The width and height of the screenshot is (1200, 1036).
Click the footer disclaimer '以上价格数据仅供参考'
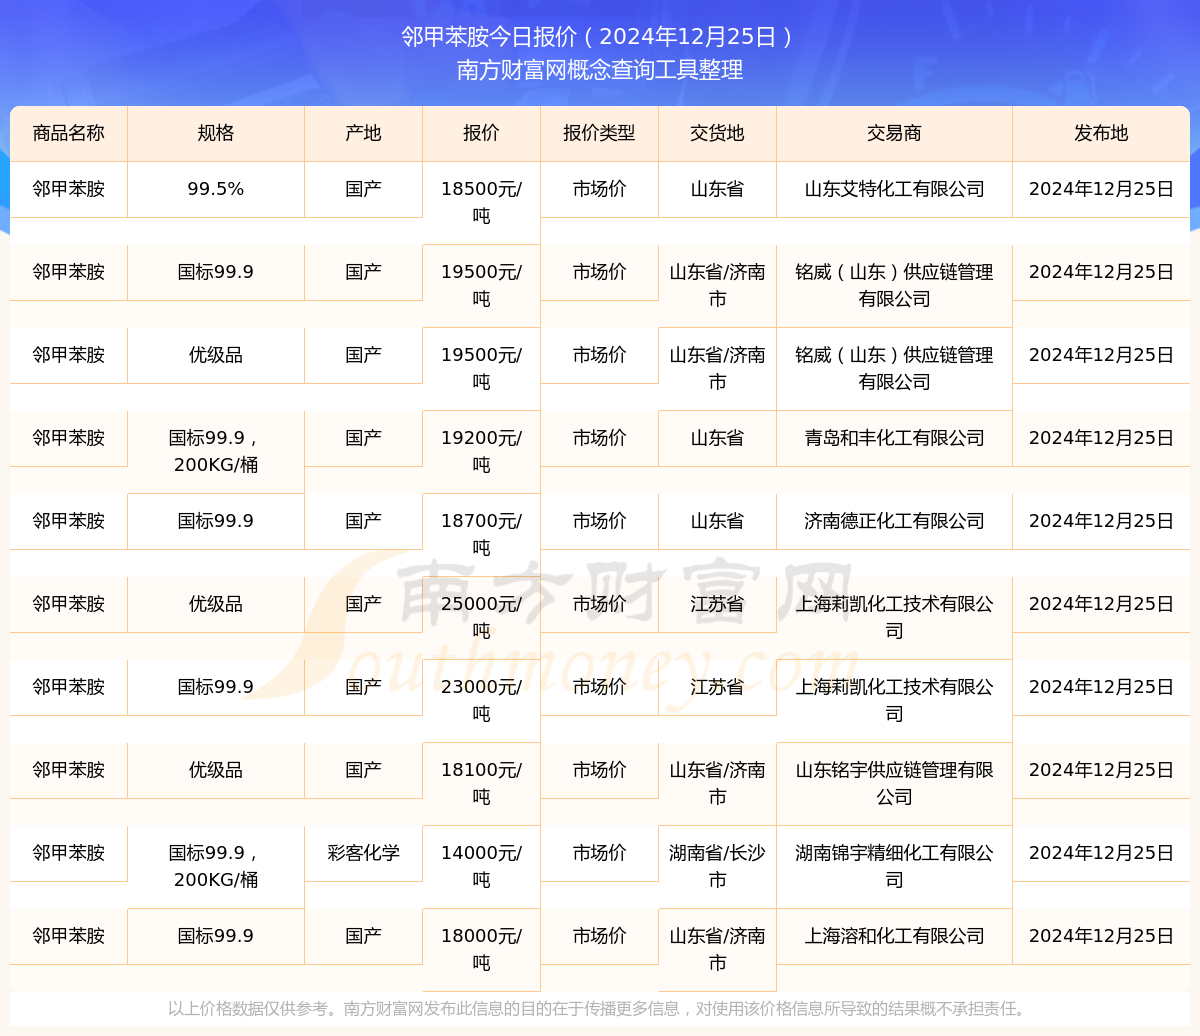[248, 1009]
